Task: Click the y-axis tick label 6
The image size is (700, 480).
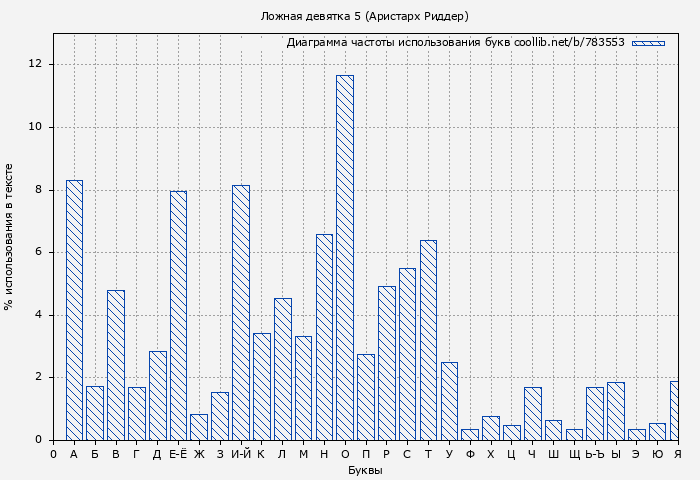Action: click(x=39, y=252)
